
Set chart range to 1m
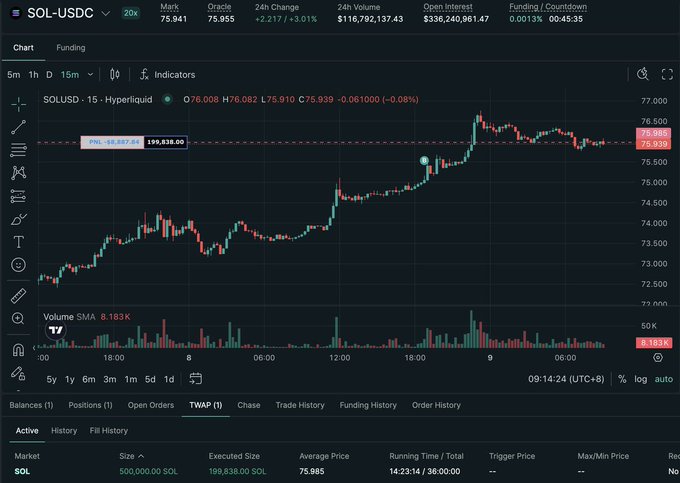click(131, 379)
